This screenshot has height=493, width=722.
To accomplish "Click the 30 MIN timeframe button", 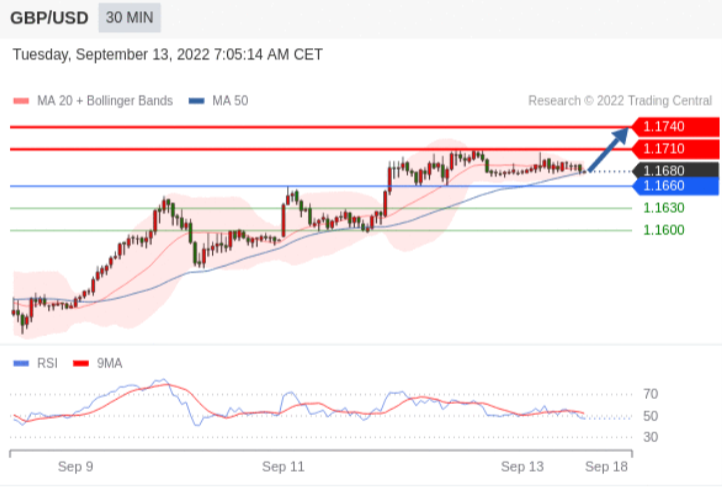I will [x=129, y=18].
